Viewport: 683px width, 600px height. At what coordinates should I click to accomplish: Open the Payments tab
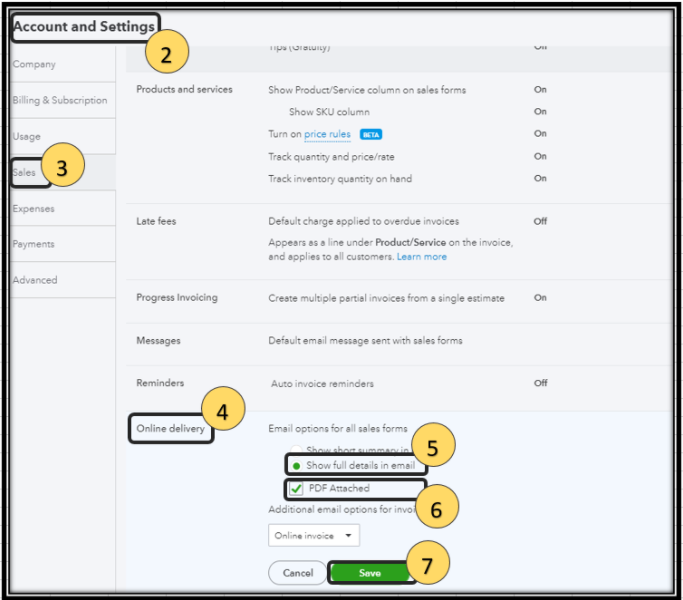(x=34, y=244)
